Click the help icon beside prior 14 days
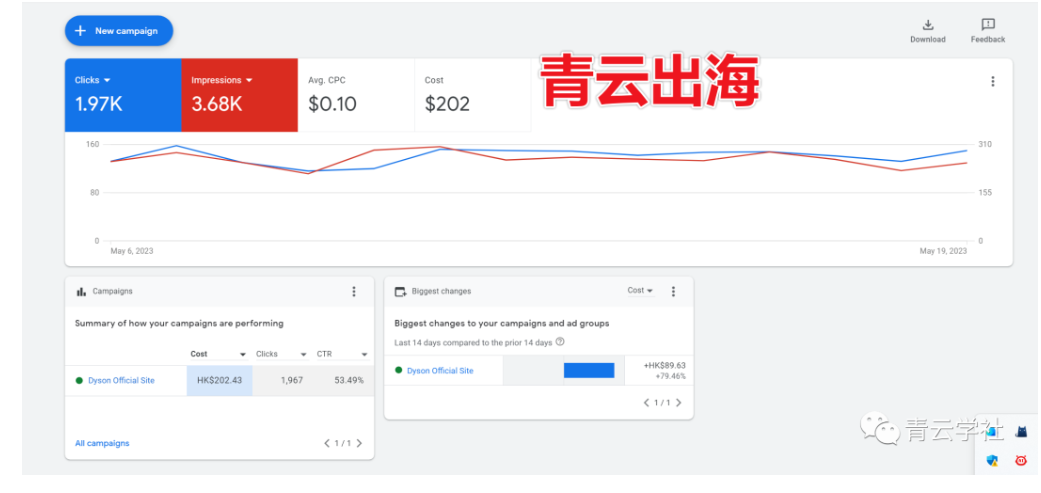This screenshot has width=1041, height=493. click(560, 342)
